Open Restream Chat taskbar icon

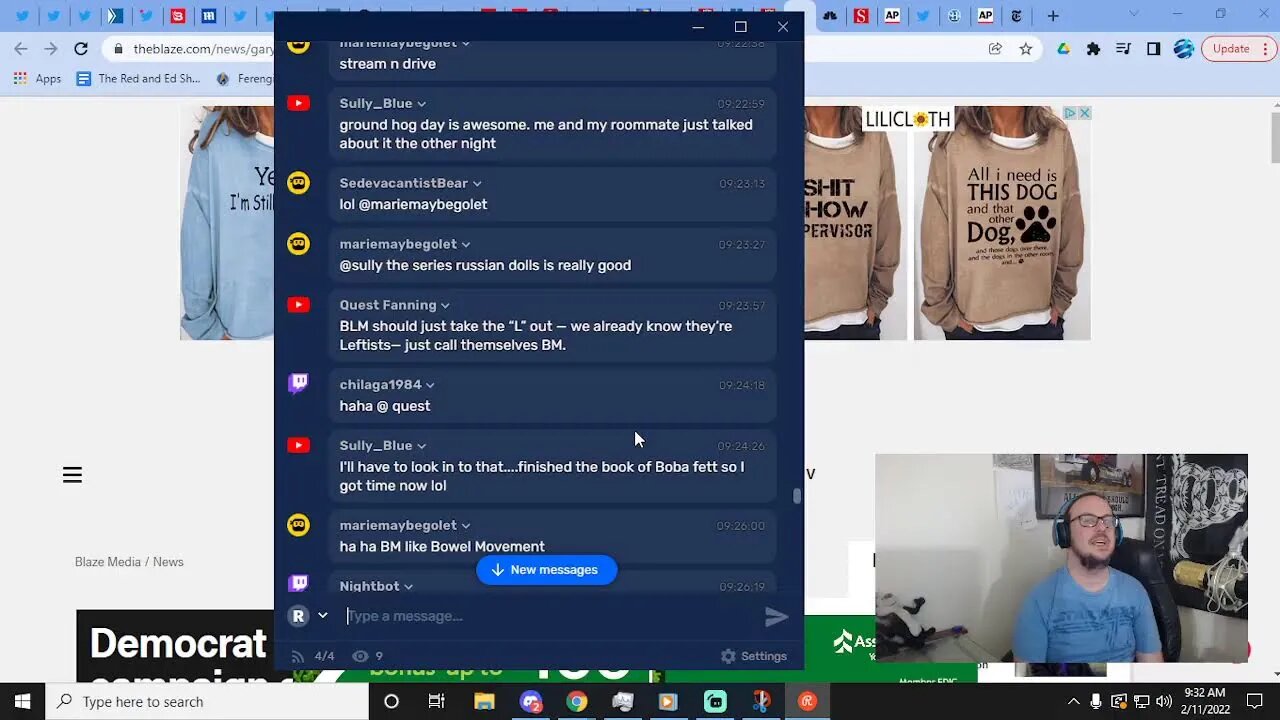[807, 701]
